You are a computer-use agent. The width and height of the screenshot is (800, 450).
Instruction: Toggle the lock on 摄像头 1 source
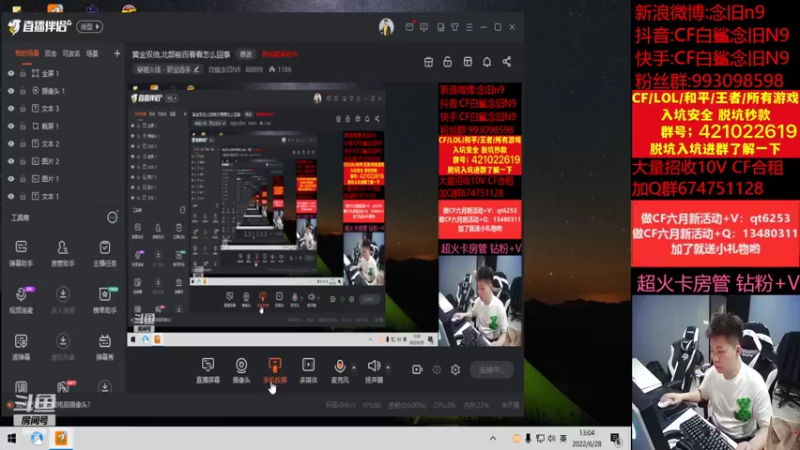click(x=22, y=91)
